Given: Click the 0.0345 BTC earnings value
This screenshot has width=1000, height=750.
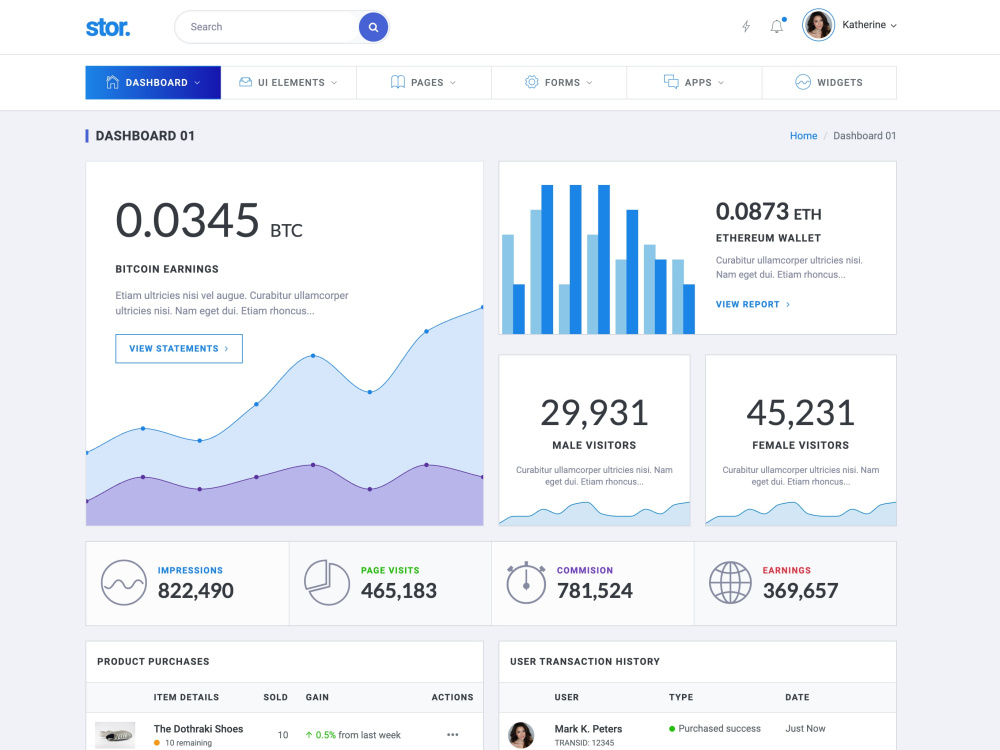Looking at the screenshot, I should 209,220.
